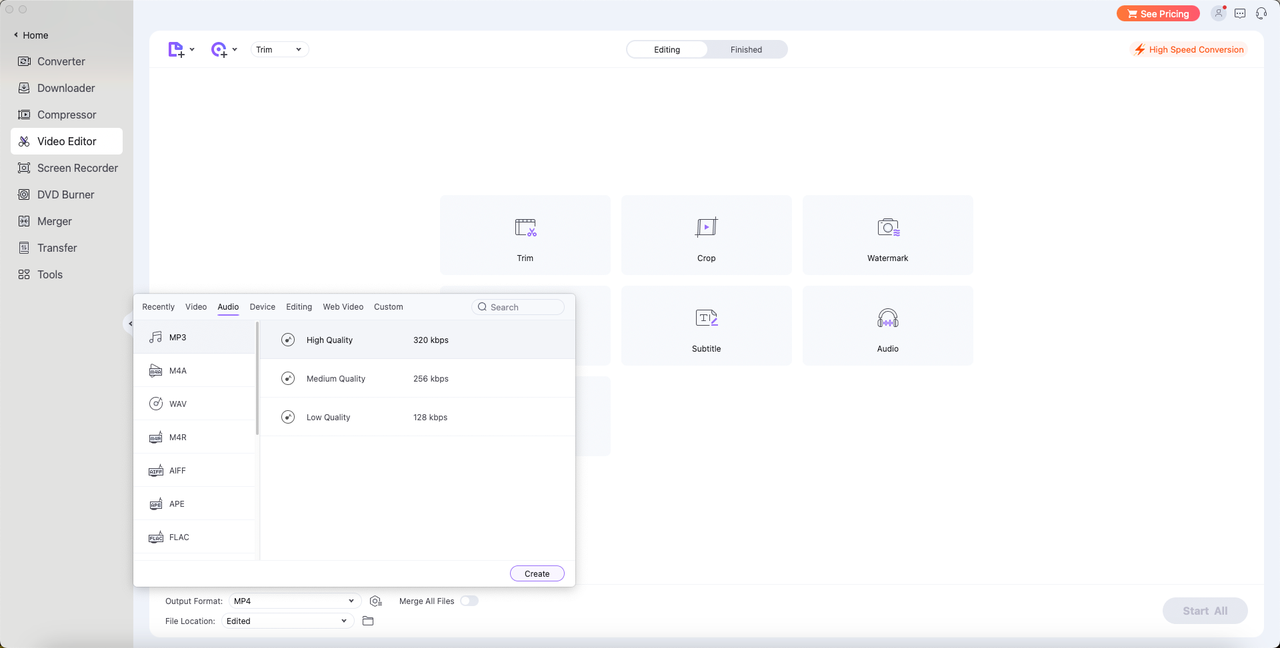Click the format Search field
The width and height of the screenshot is (1280, 648).
pos(518,307)
